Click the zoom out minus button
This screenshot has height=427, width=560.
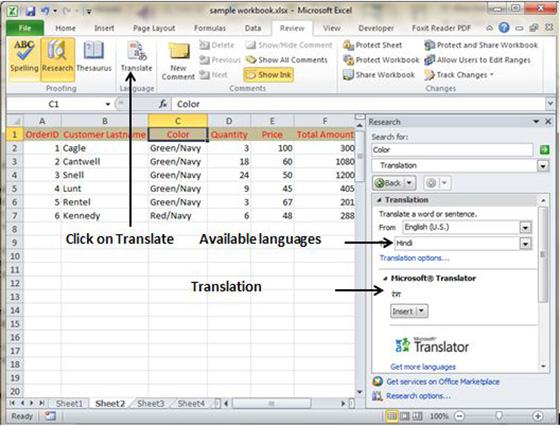[x=460, y=416]
